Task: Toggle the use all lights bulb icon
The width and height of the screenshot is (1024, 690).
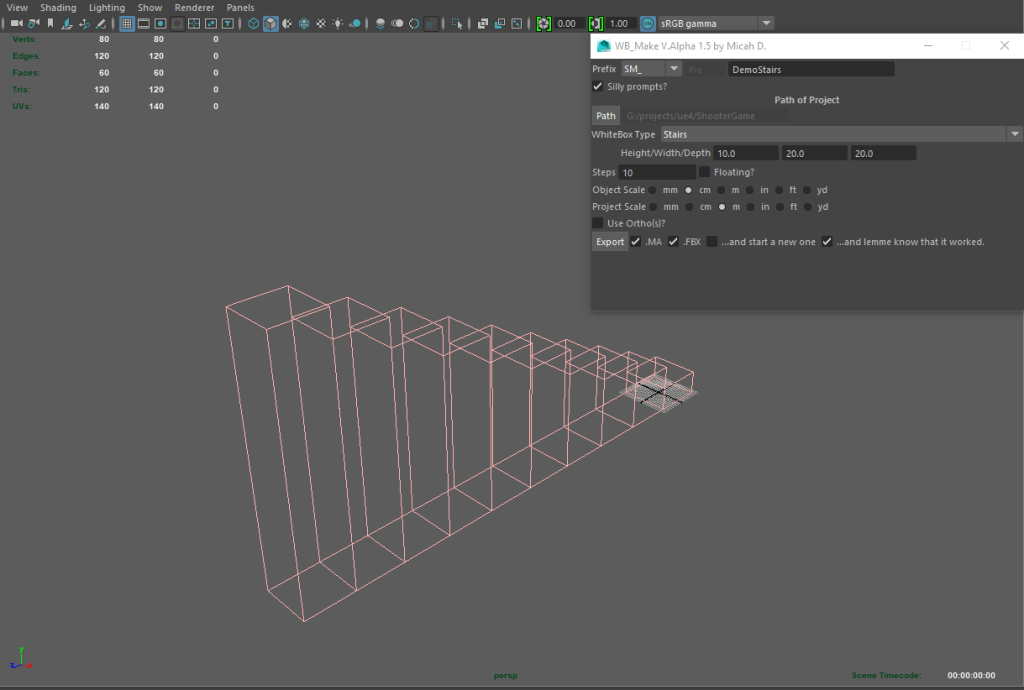Action: (x=338, y=23)
